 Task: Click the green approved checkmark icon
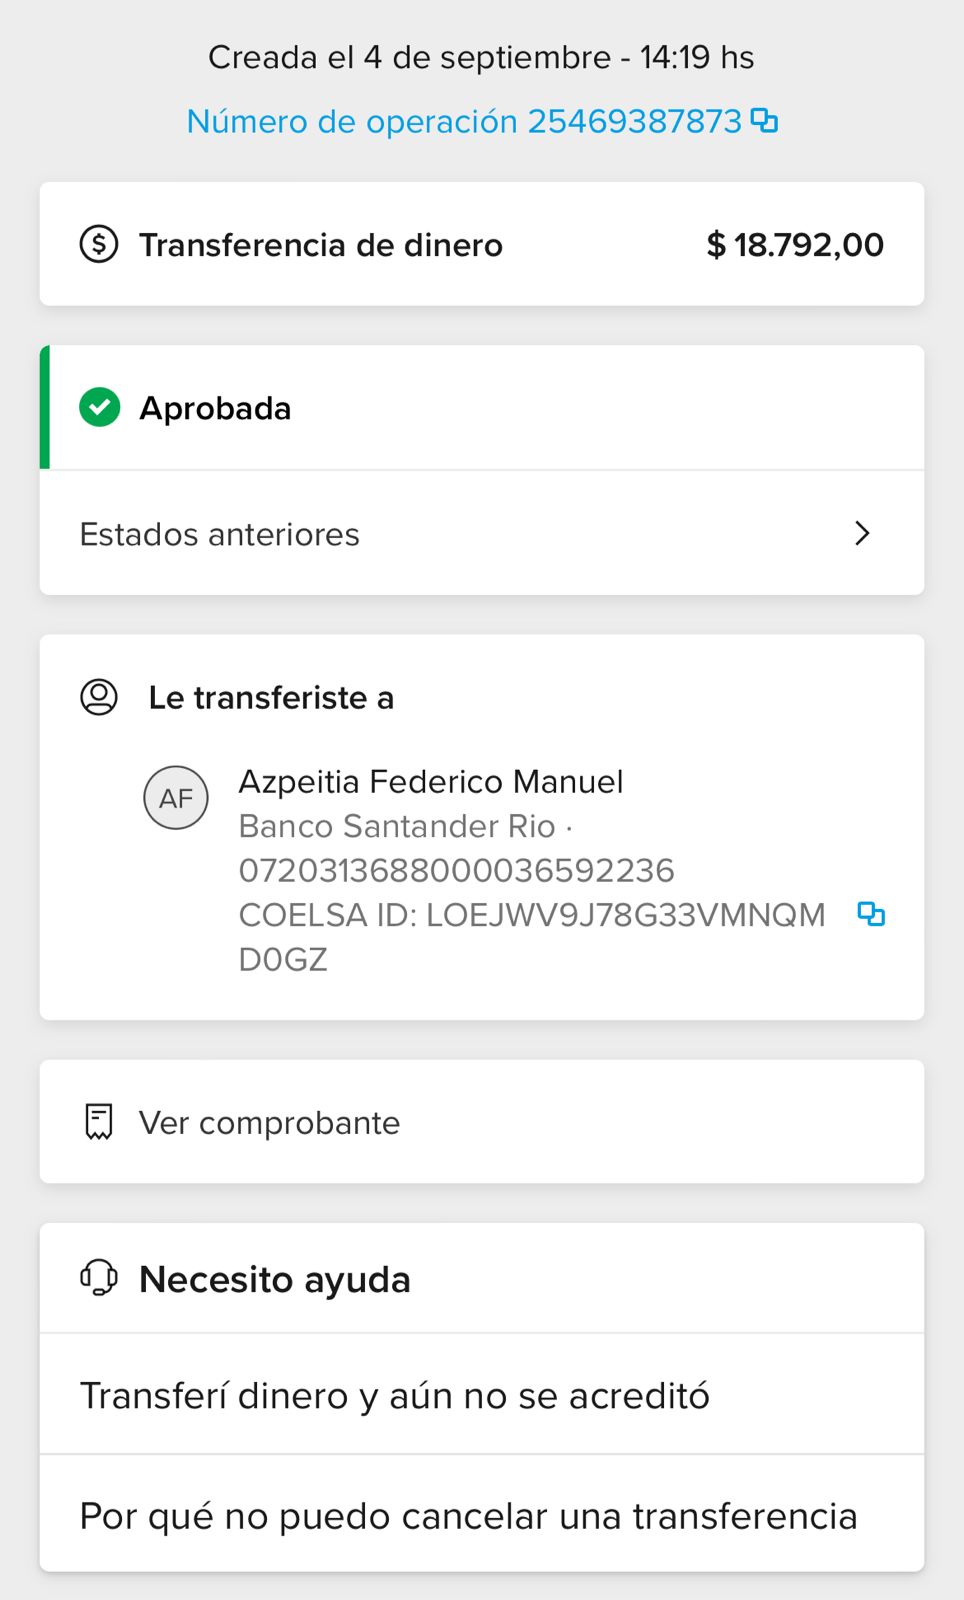100,407
